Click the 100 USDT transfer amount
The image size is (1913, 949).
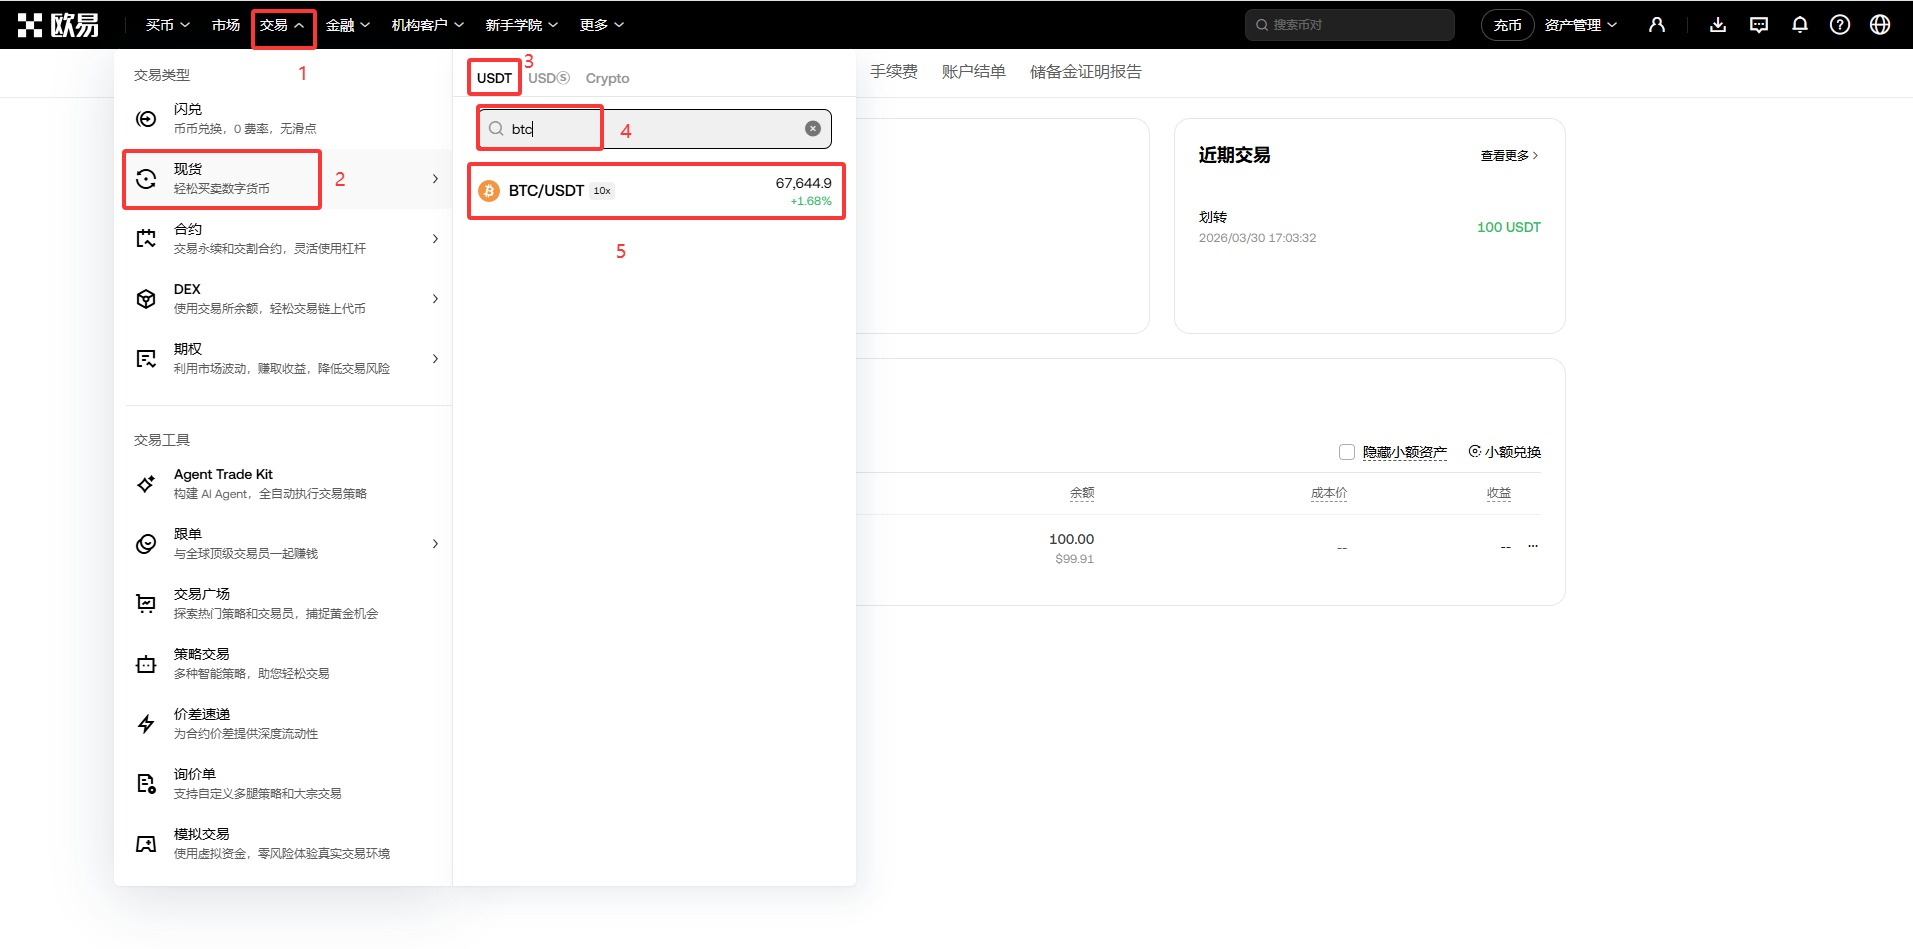point(1509,227)
